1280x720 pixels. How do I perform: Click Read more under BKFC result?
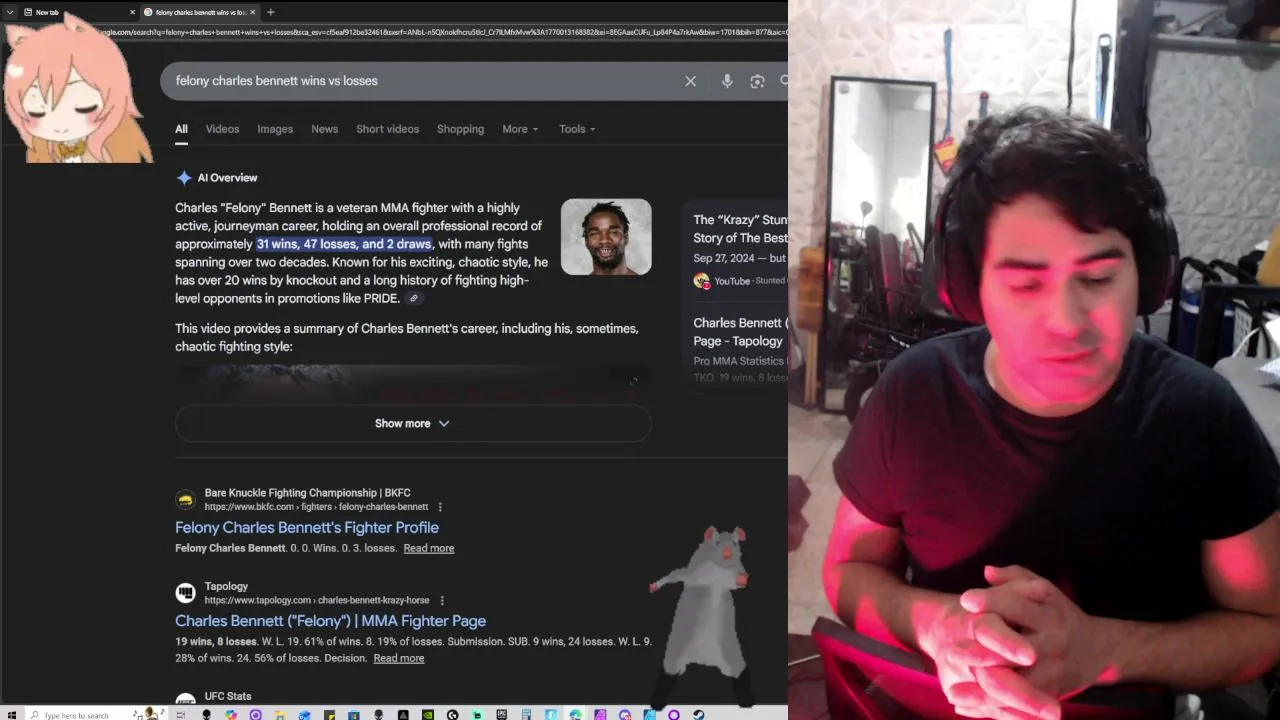429,548
